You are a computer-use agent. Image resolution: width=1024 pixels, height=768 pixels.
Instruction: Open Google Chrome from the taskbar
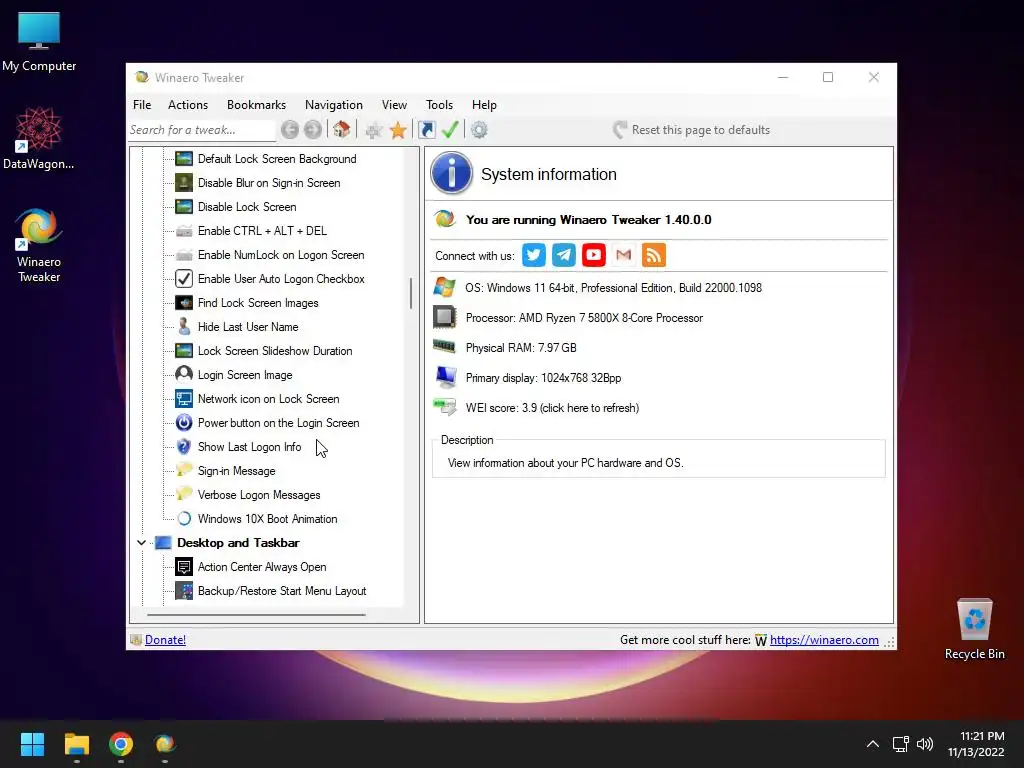coord(121,744)
